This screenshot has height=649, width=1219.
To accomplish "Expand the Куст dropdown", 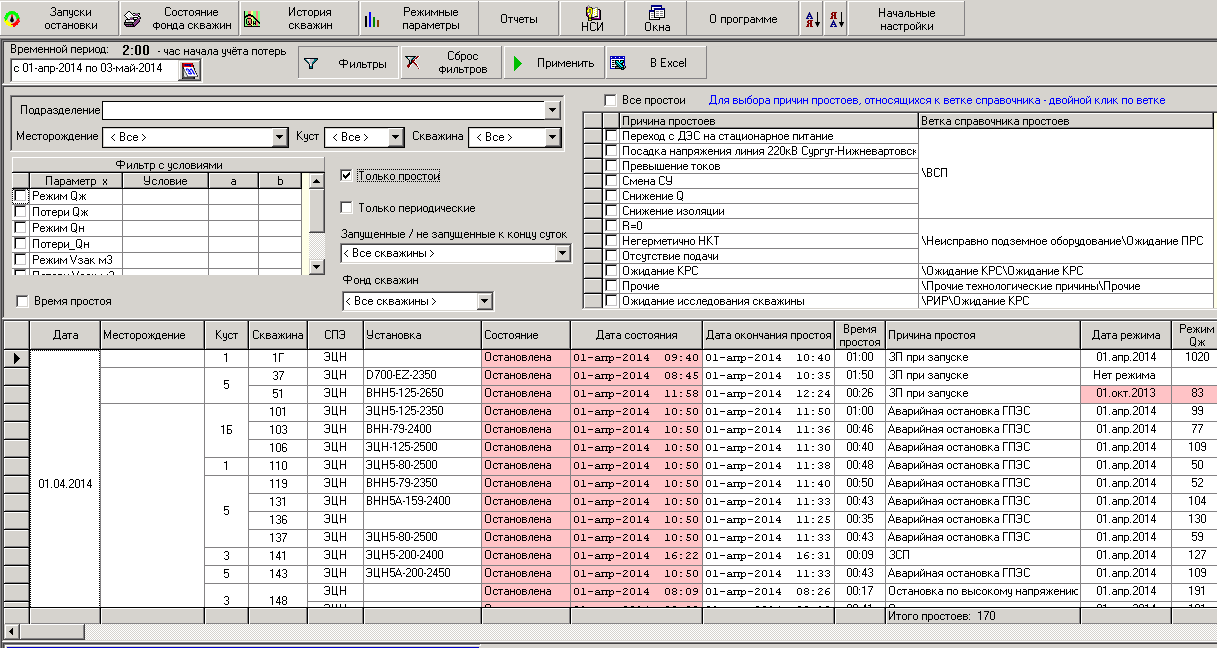I will coord(396,137).
